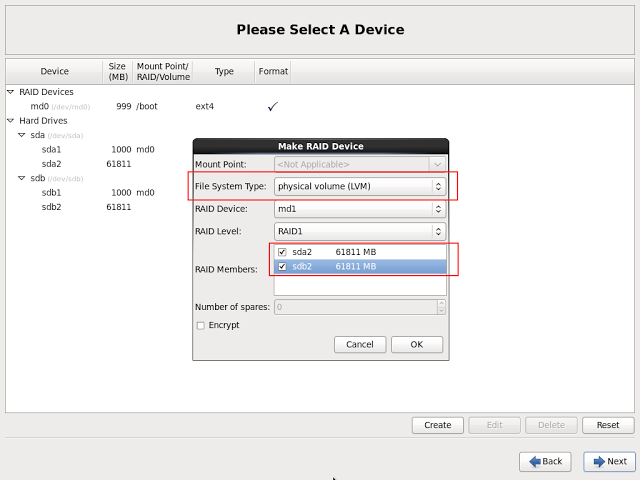
Task: Select the md0 RAID device row
Action: point(40,106)
